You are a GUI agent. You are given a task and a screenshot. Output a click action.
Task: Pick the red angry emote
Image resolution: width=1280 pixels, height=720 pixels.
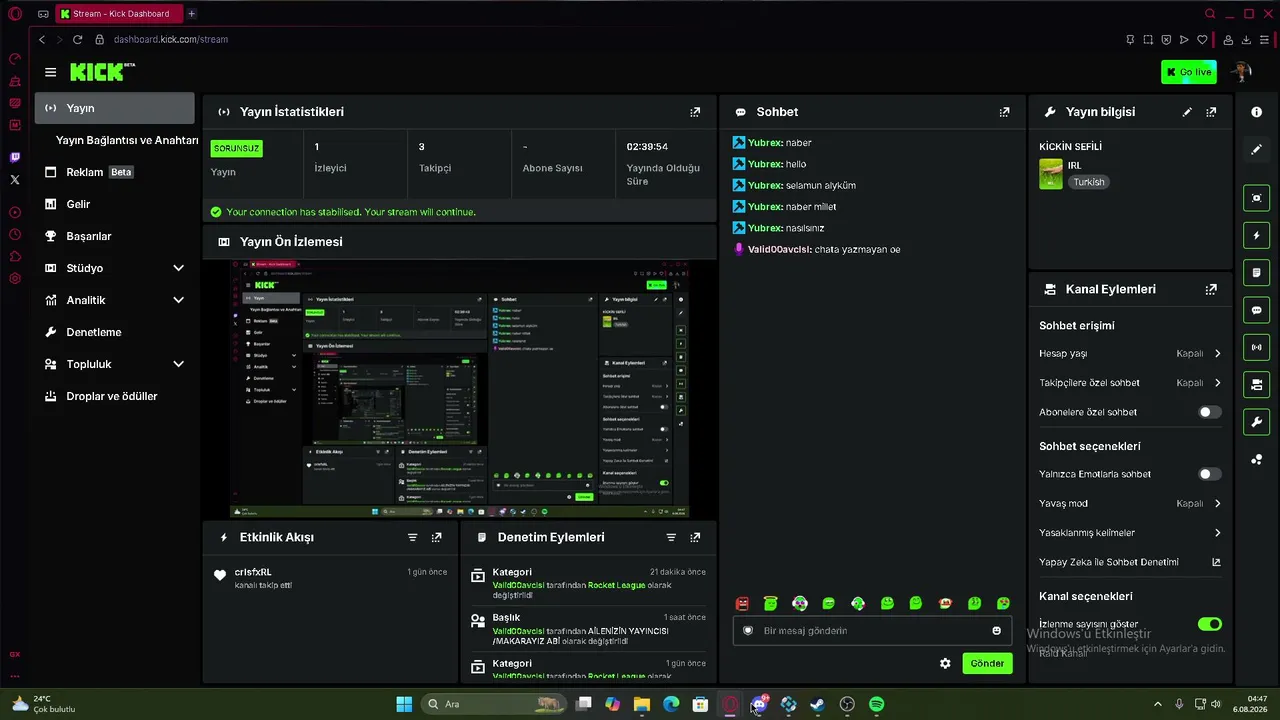[742, 604]
